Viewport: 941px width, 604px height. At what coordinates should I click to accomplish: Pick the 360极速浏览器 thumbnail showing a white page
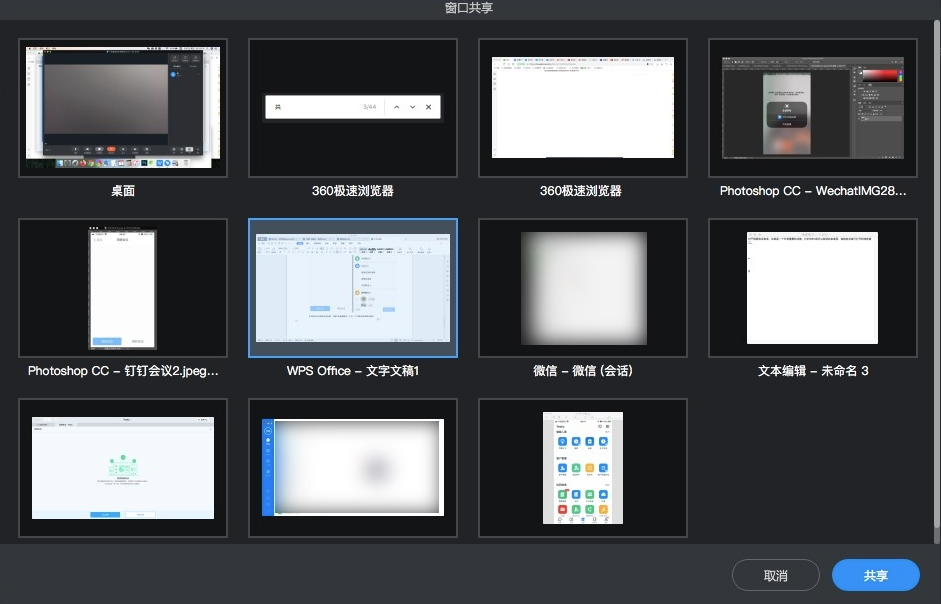pyautogui.click(x=583, y=108)
